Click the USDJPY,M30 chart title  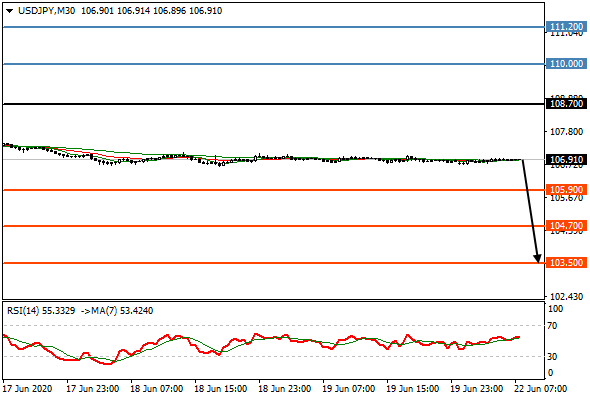coord(46,11)
